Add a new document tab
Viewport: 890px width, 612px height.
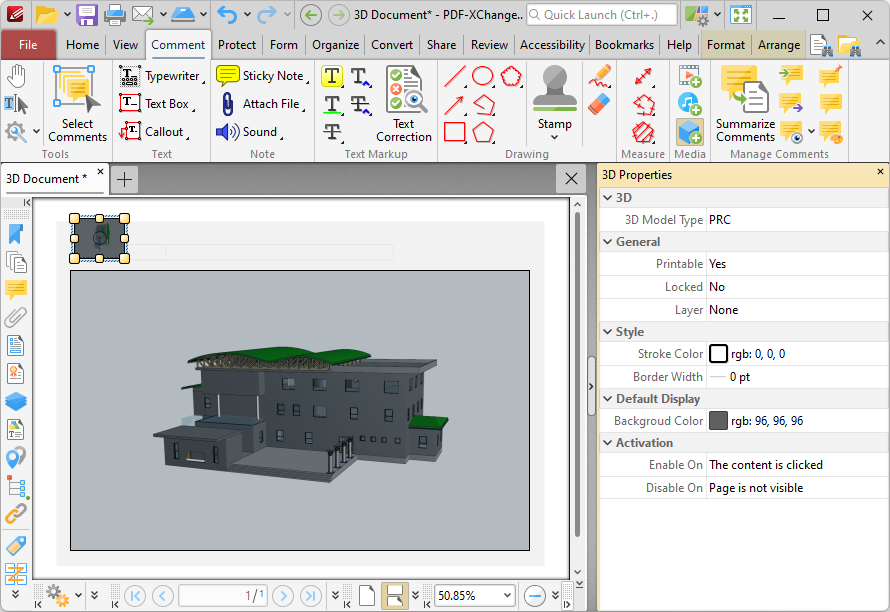[x=124, y=179]
